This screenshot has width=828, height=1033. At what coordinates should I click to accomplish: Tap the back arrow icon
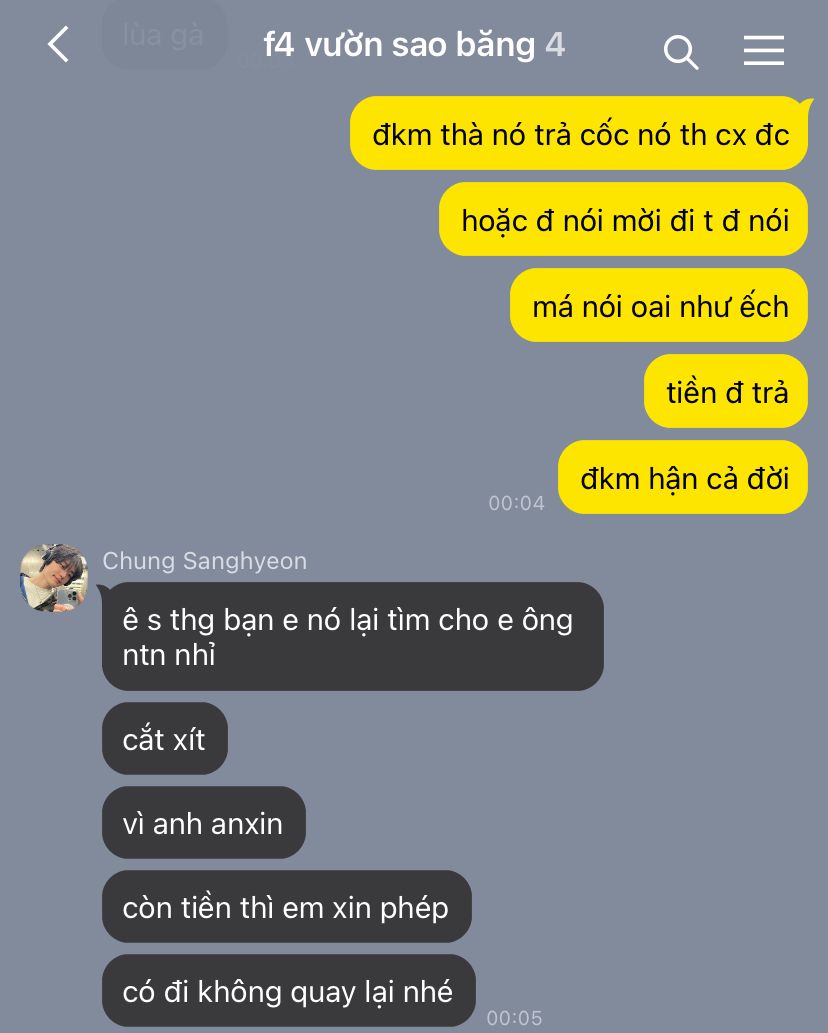pos(59,45)
